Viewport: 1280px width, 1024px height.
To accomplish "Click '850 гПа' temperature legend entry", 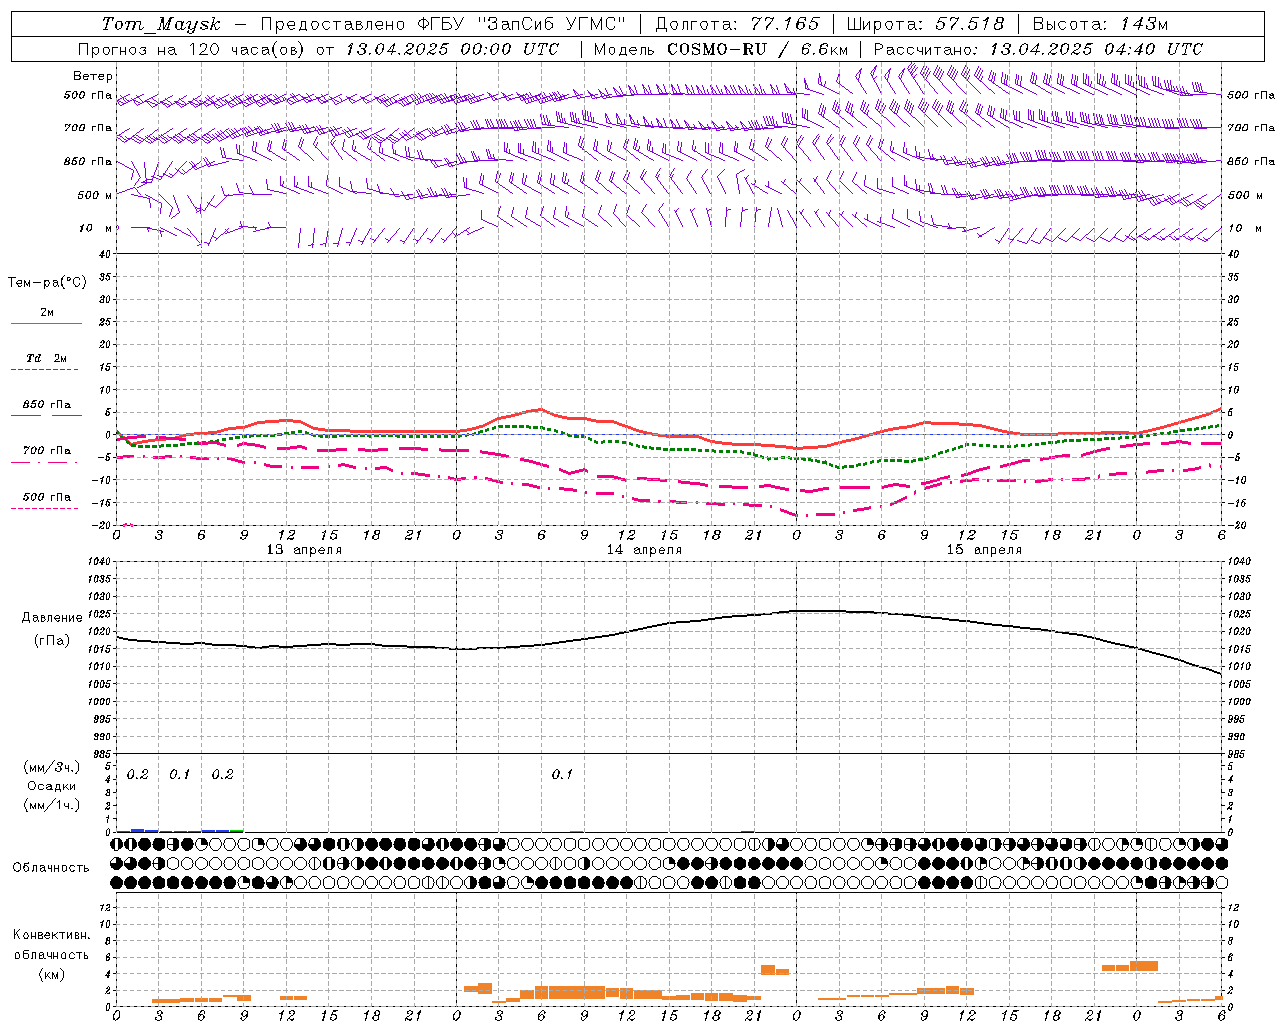I will [x=47, y=405].
